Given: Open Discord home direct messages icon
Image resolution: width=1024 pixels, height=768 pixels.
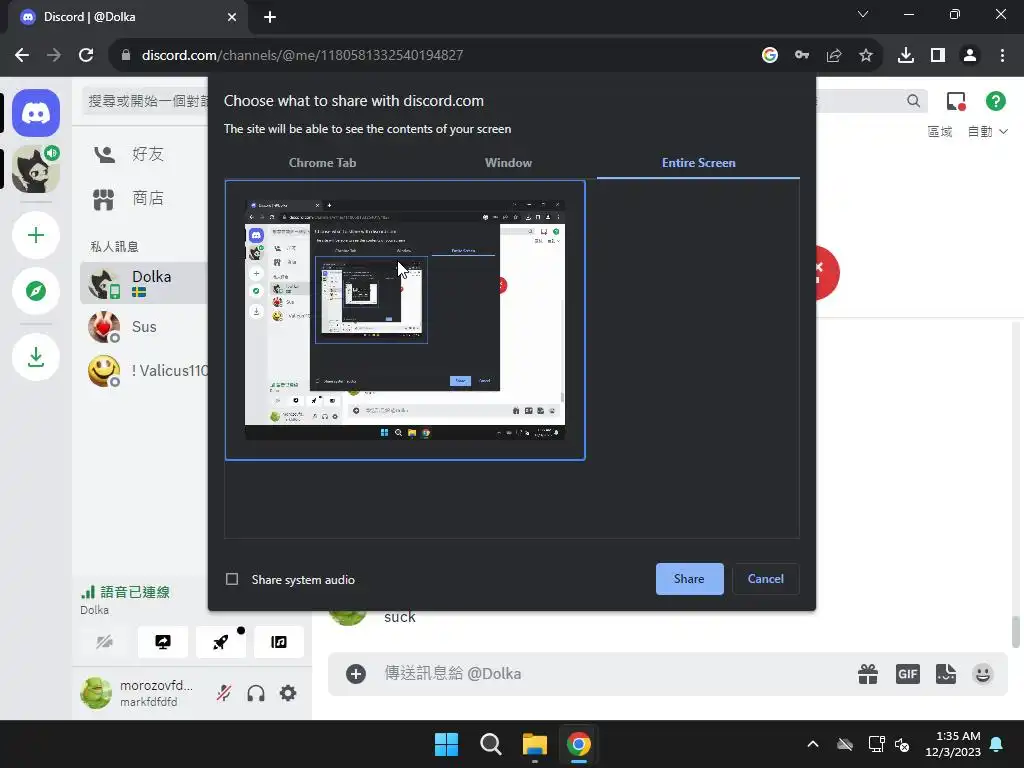Looking at the screenshot, I should 36,113.
